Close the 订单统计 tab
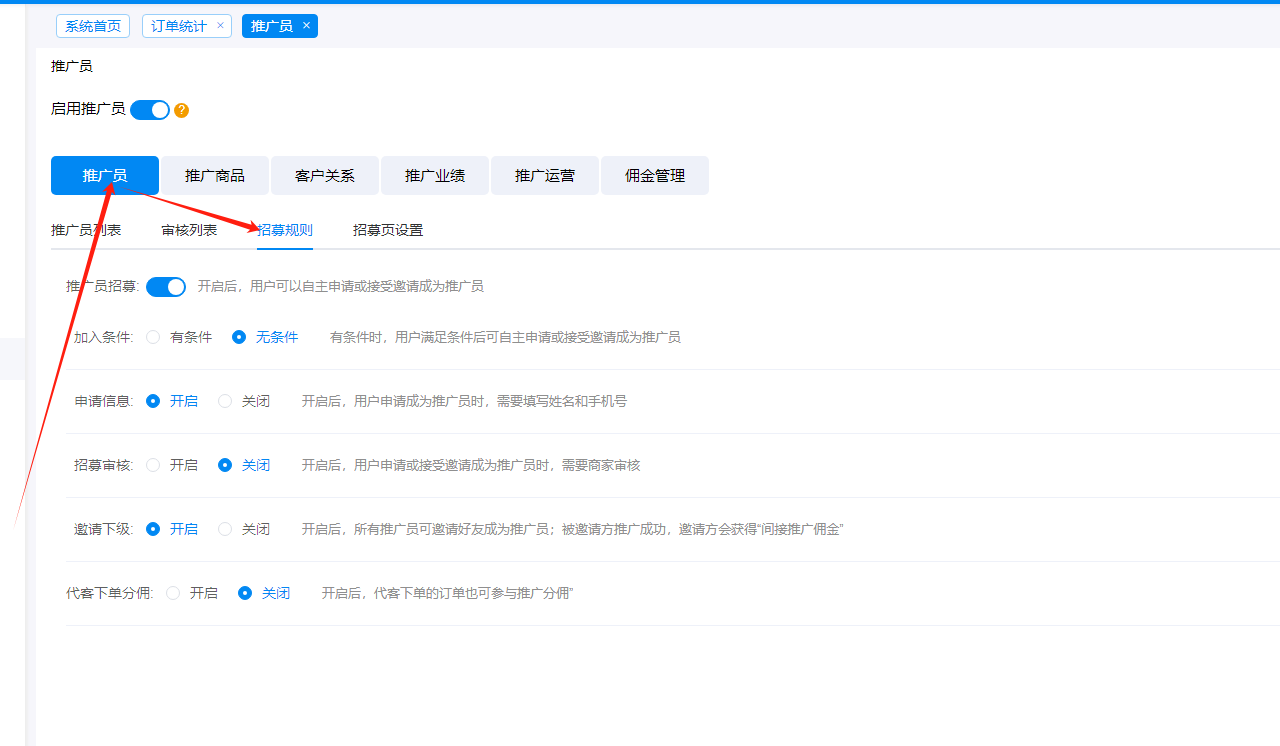The image size is (1280, 746). pyautogui.click(x=220, y=26)
